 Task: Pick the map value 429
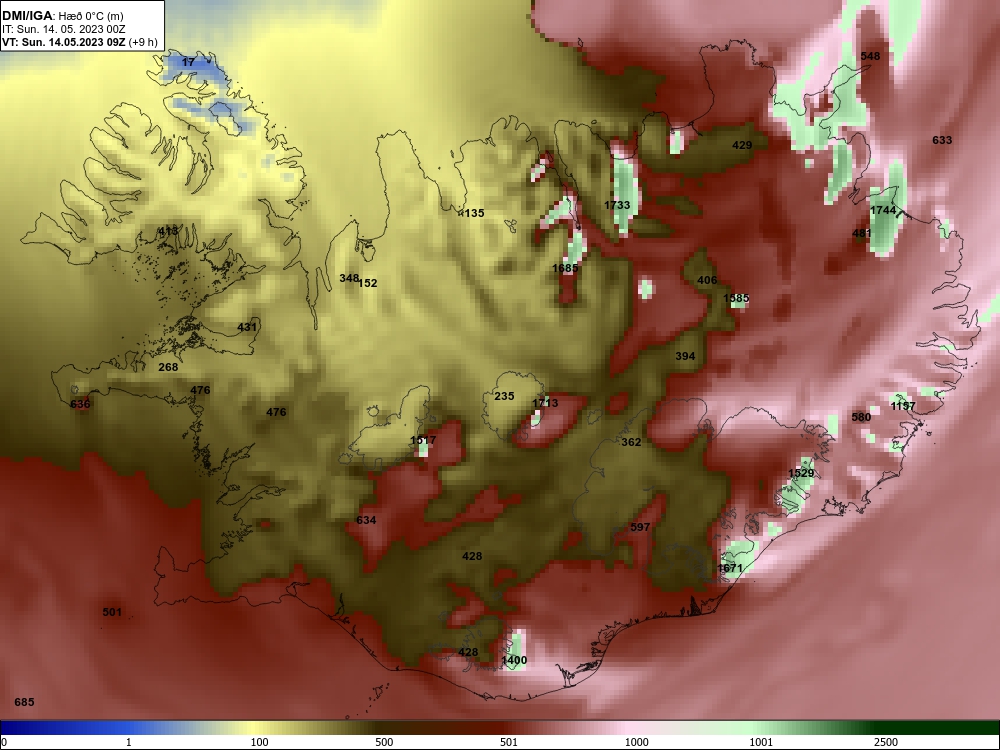tap(742, 145)
